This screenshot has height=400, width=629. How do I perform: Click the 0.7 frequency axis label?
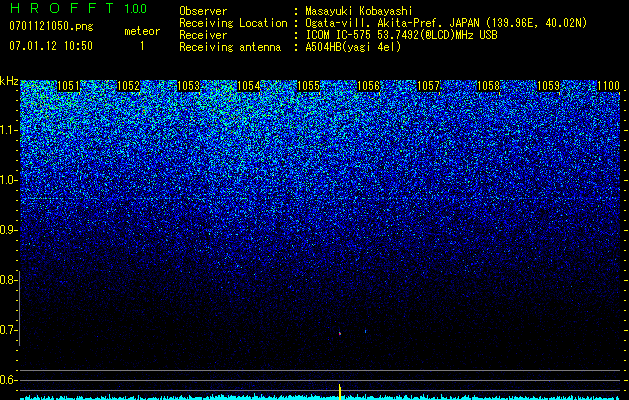pos(8,330)
